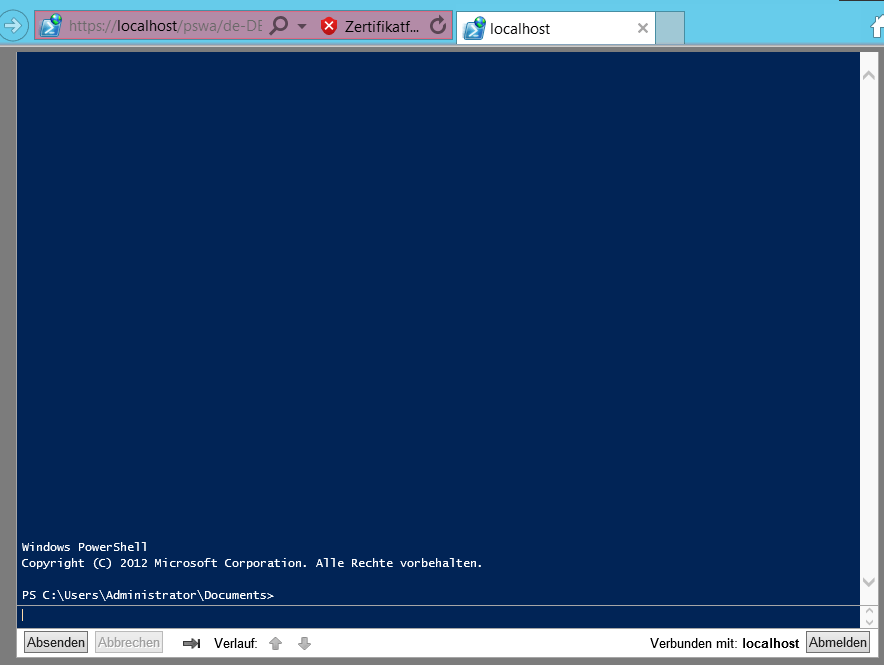Click Abmelden to sign out
Screen dimensions: 884x665
point(838,642)
